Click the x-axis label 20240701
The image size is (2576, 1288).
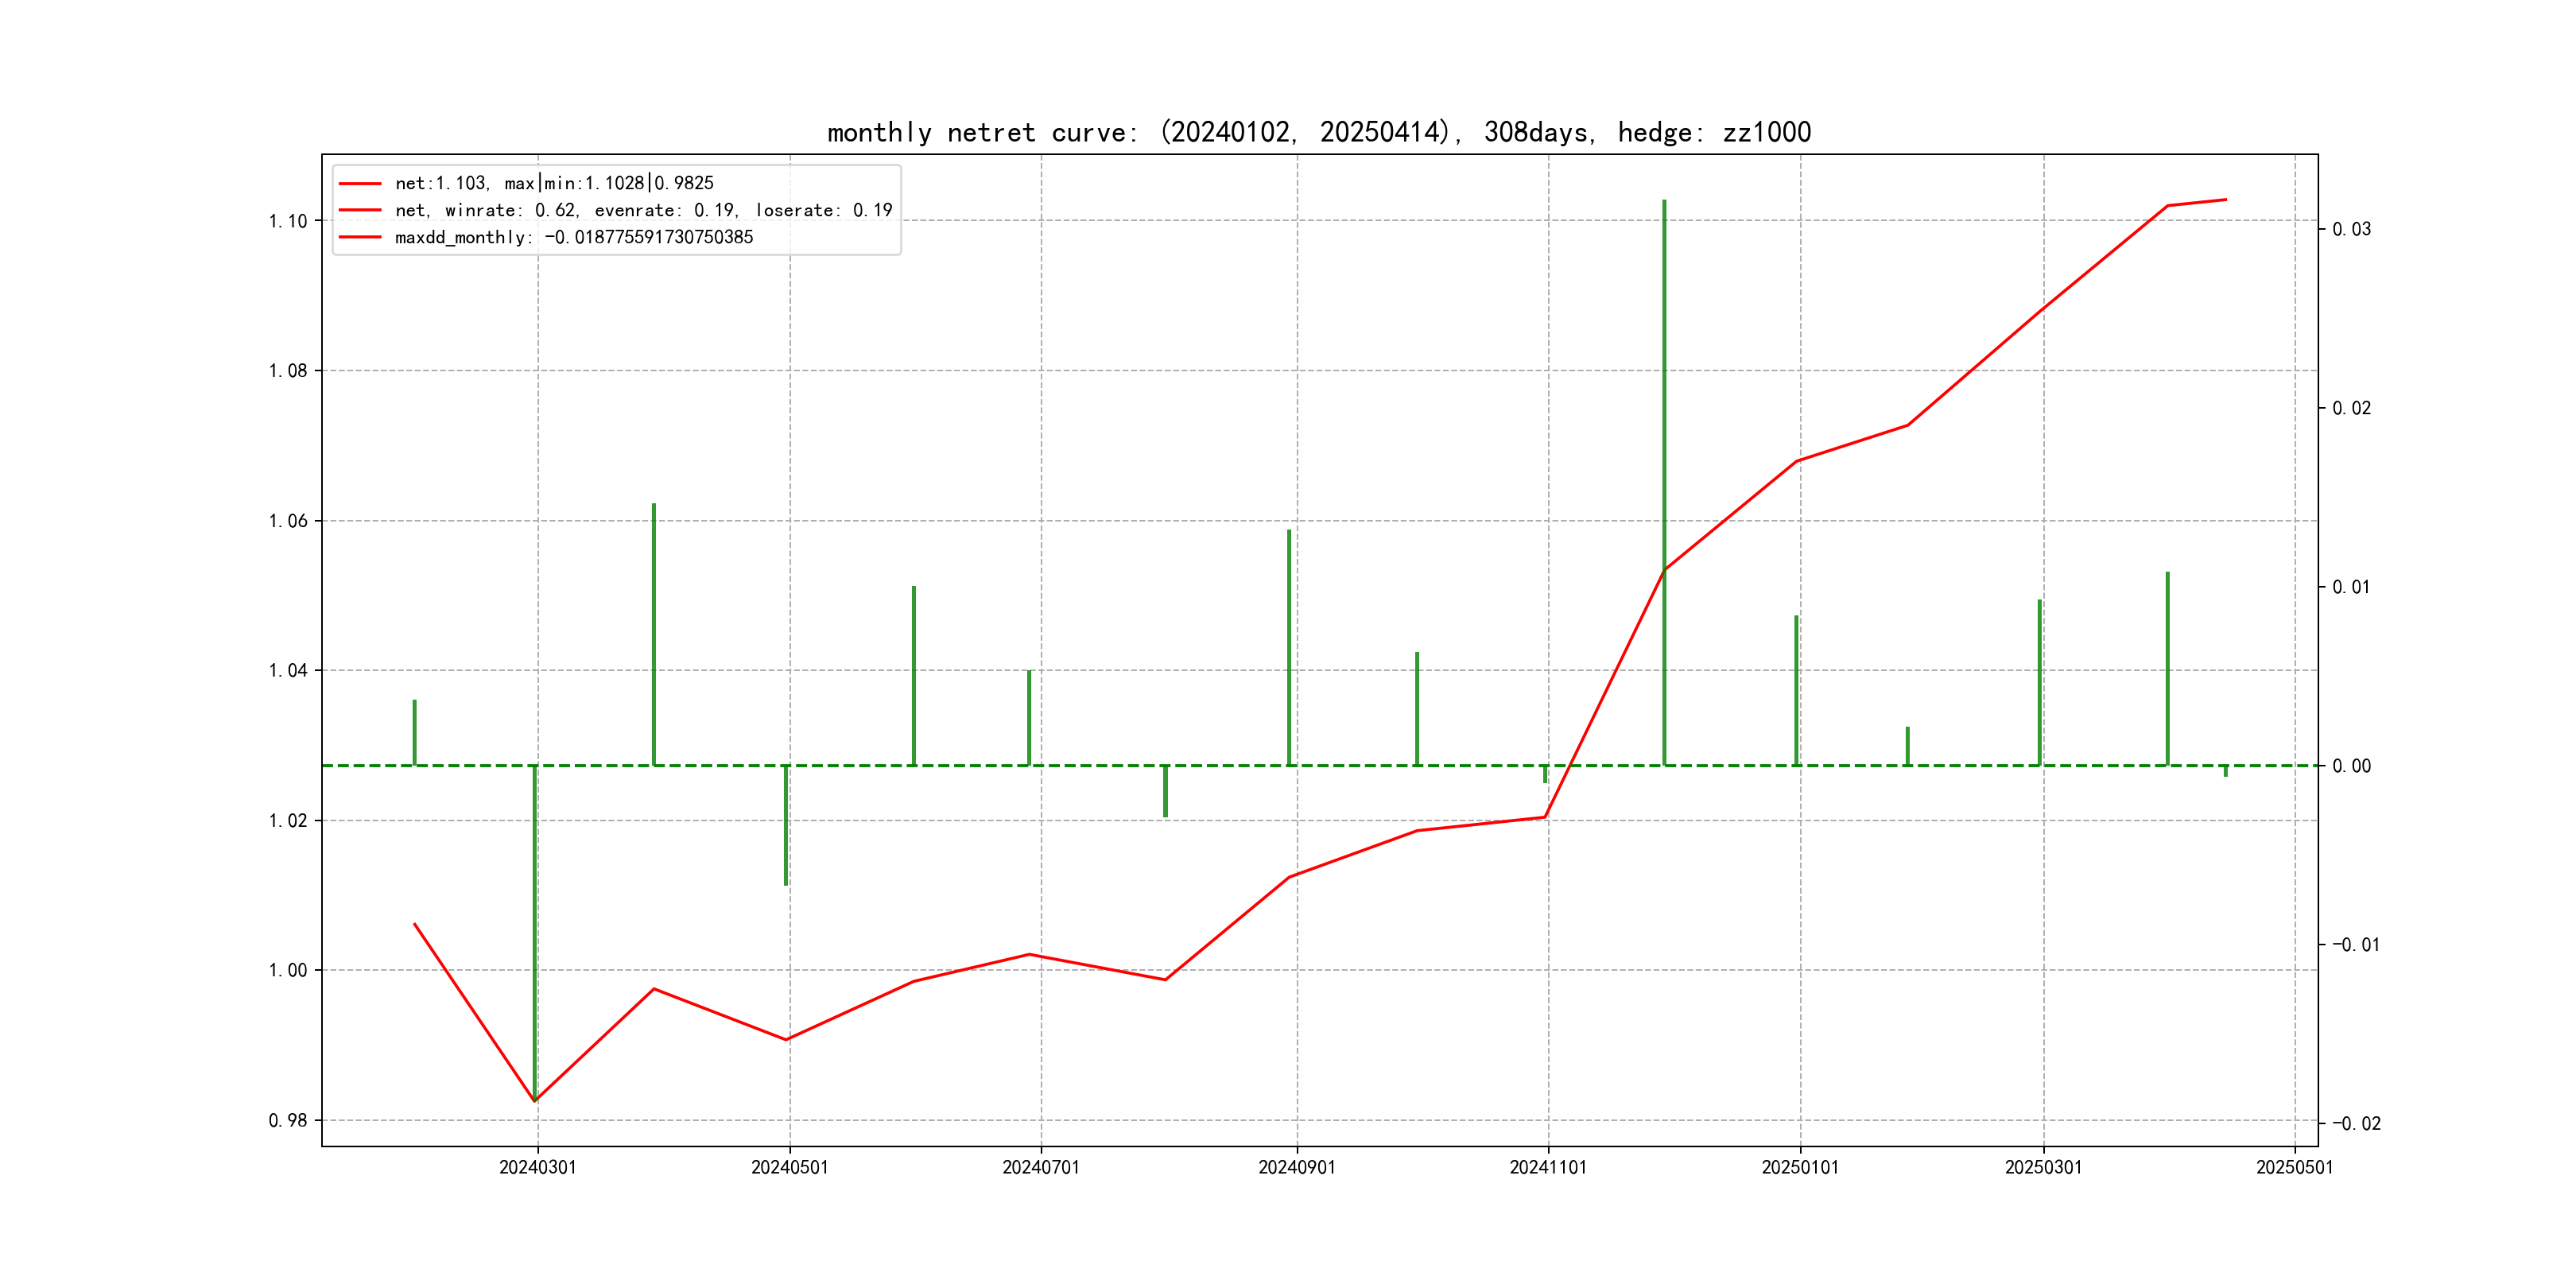(1041, 1167)
